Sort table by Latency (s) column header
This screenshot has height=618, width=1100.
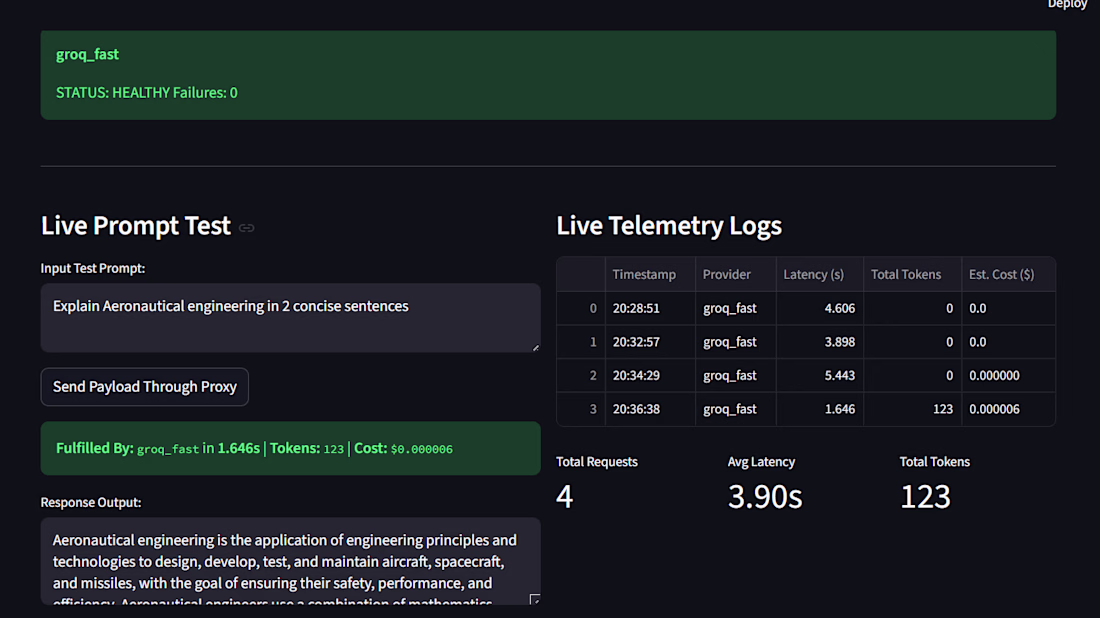click(x=819, y=274)
